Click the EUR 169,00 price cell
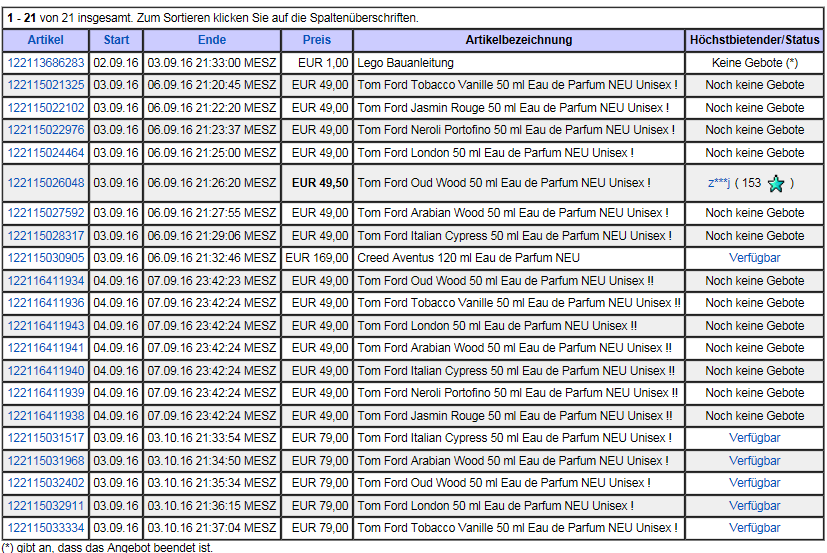This screenshot has width=827, height=553. click(317, 258)
